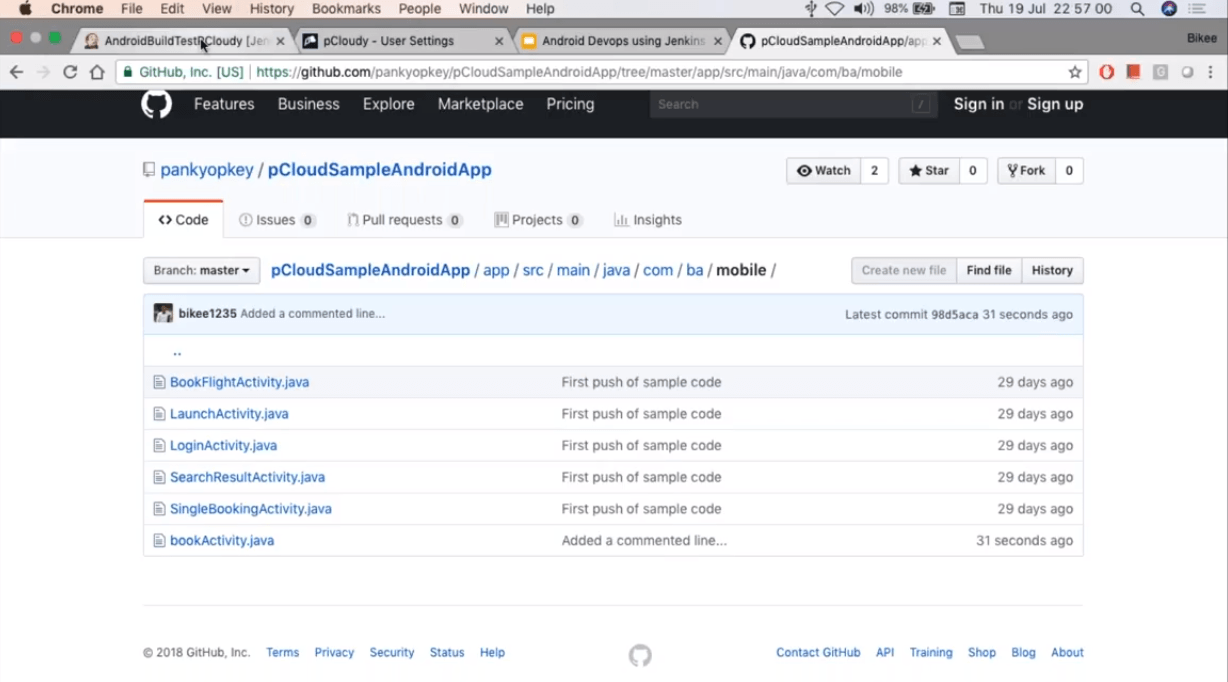Click the GitHub search input field
Viewport: 1228px width, 682px height.
pyautogui.click(x=794, y=104)
